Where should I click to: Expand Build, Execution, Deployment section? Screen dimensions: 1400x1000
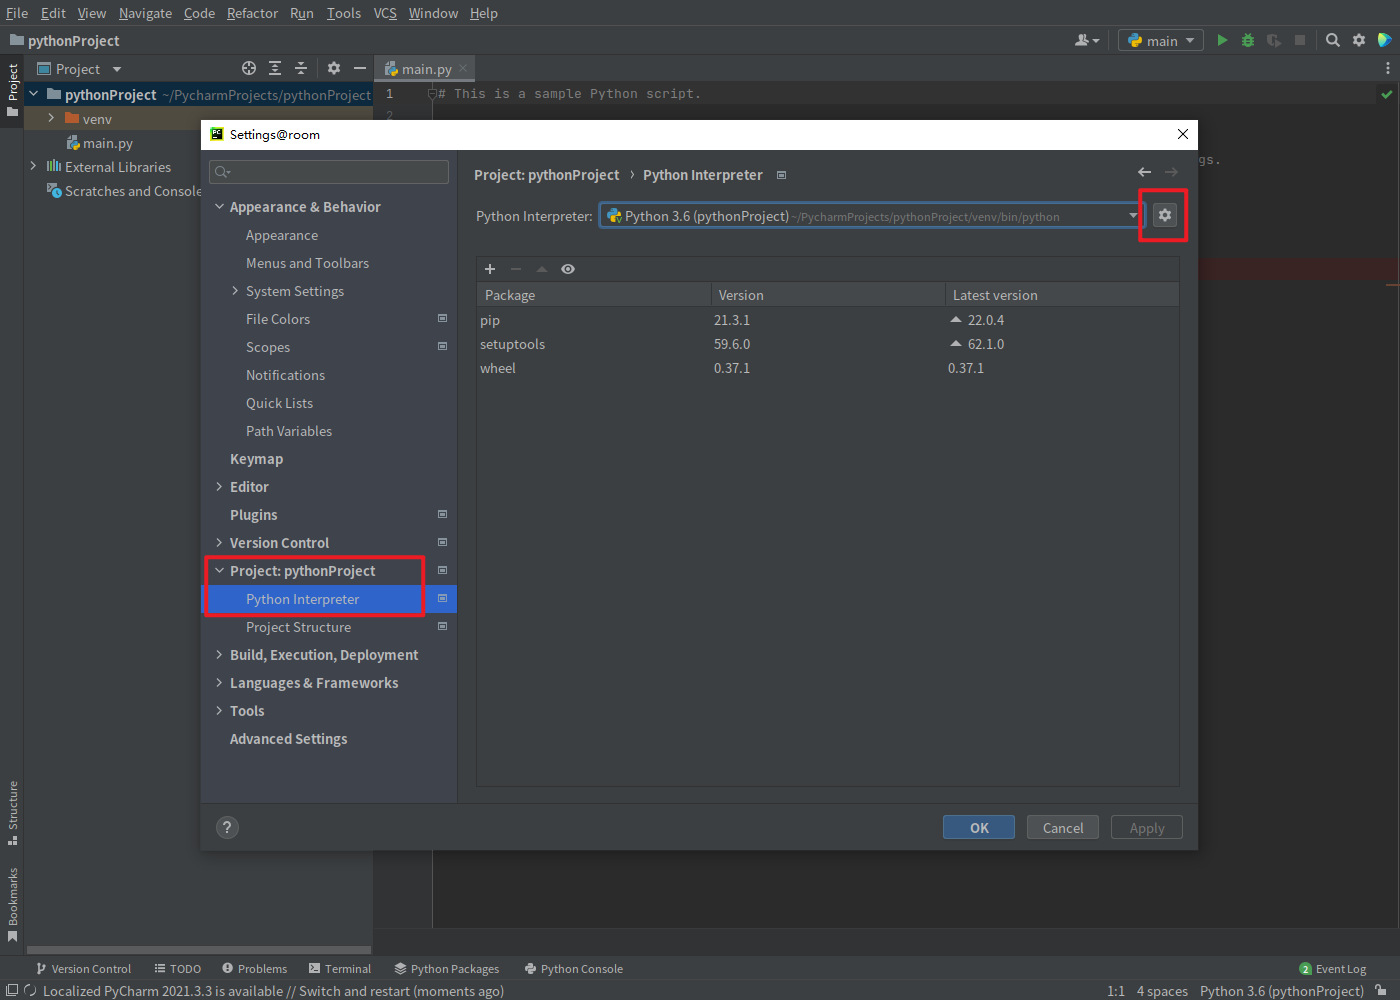pos(220,655)
